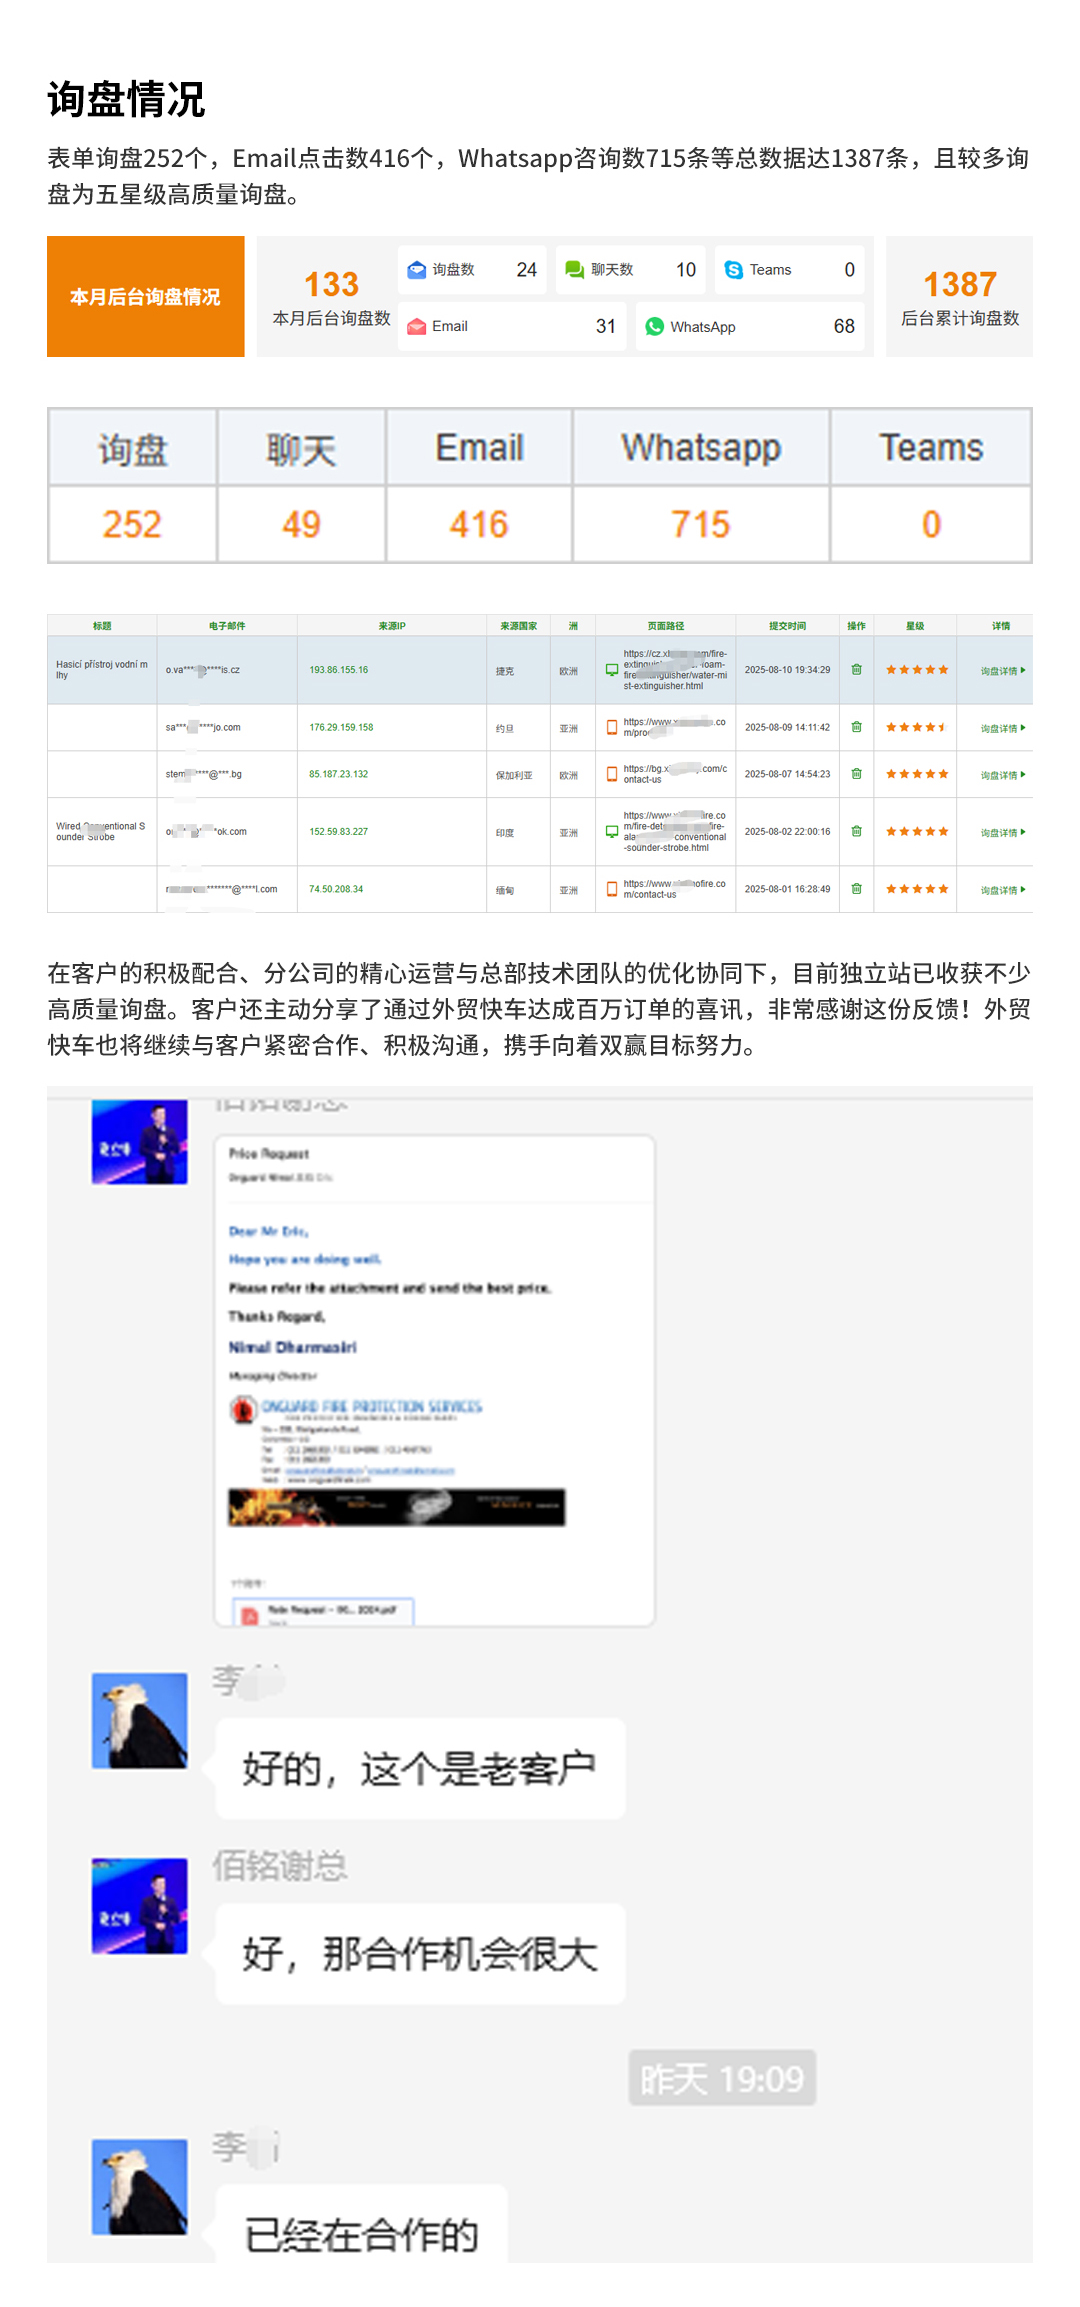This screenshot has width=1080, height=2307.
Task: Open 询盘详情 for the 85.187.23.132 inquiry
Action: [1003, 775]
